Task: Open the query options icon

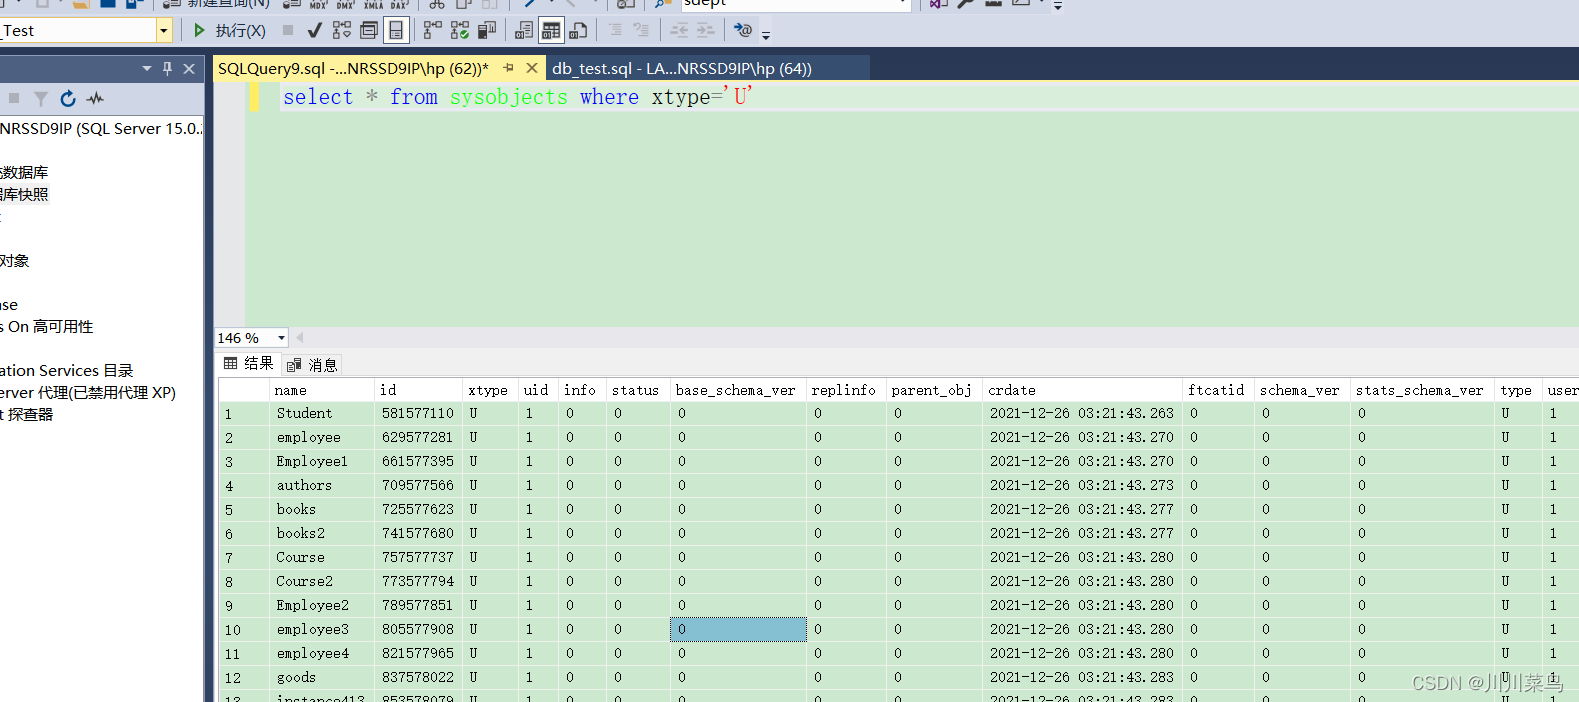Action: pos(369,30)
